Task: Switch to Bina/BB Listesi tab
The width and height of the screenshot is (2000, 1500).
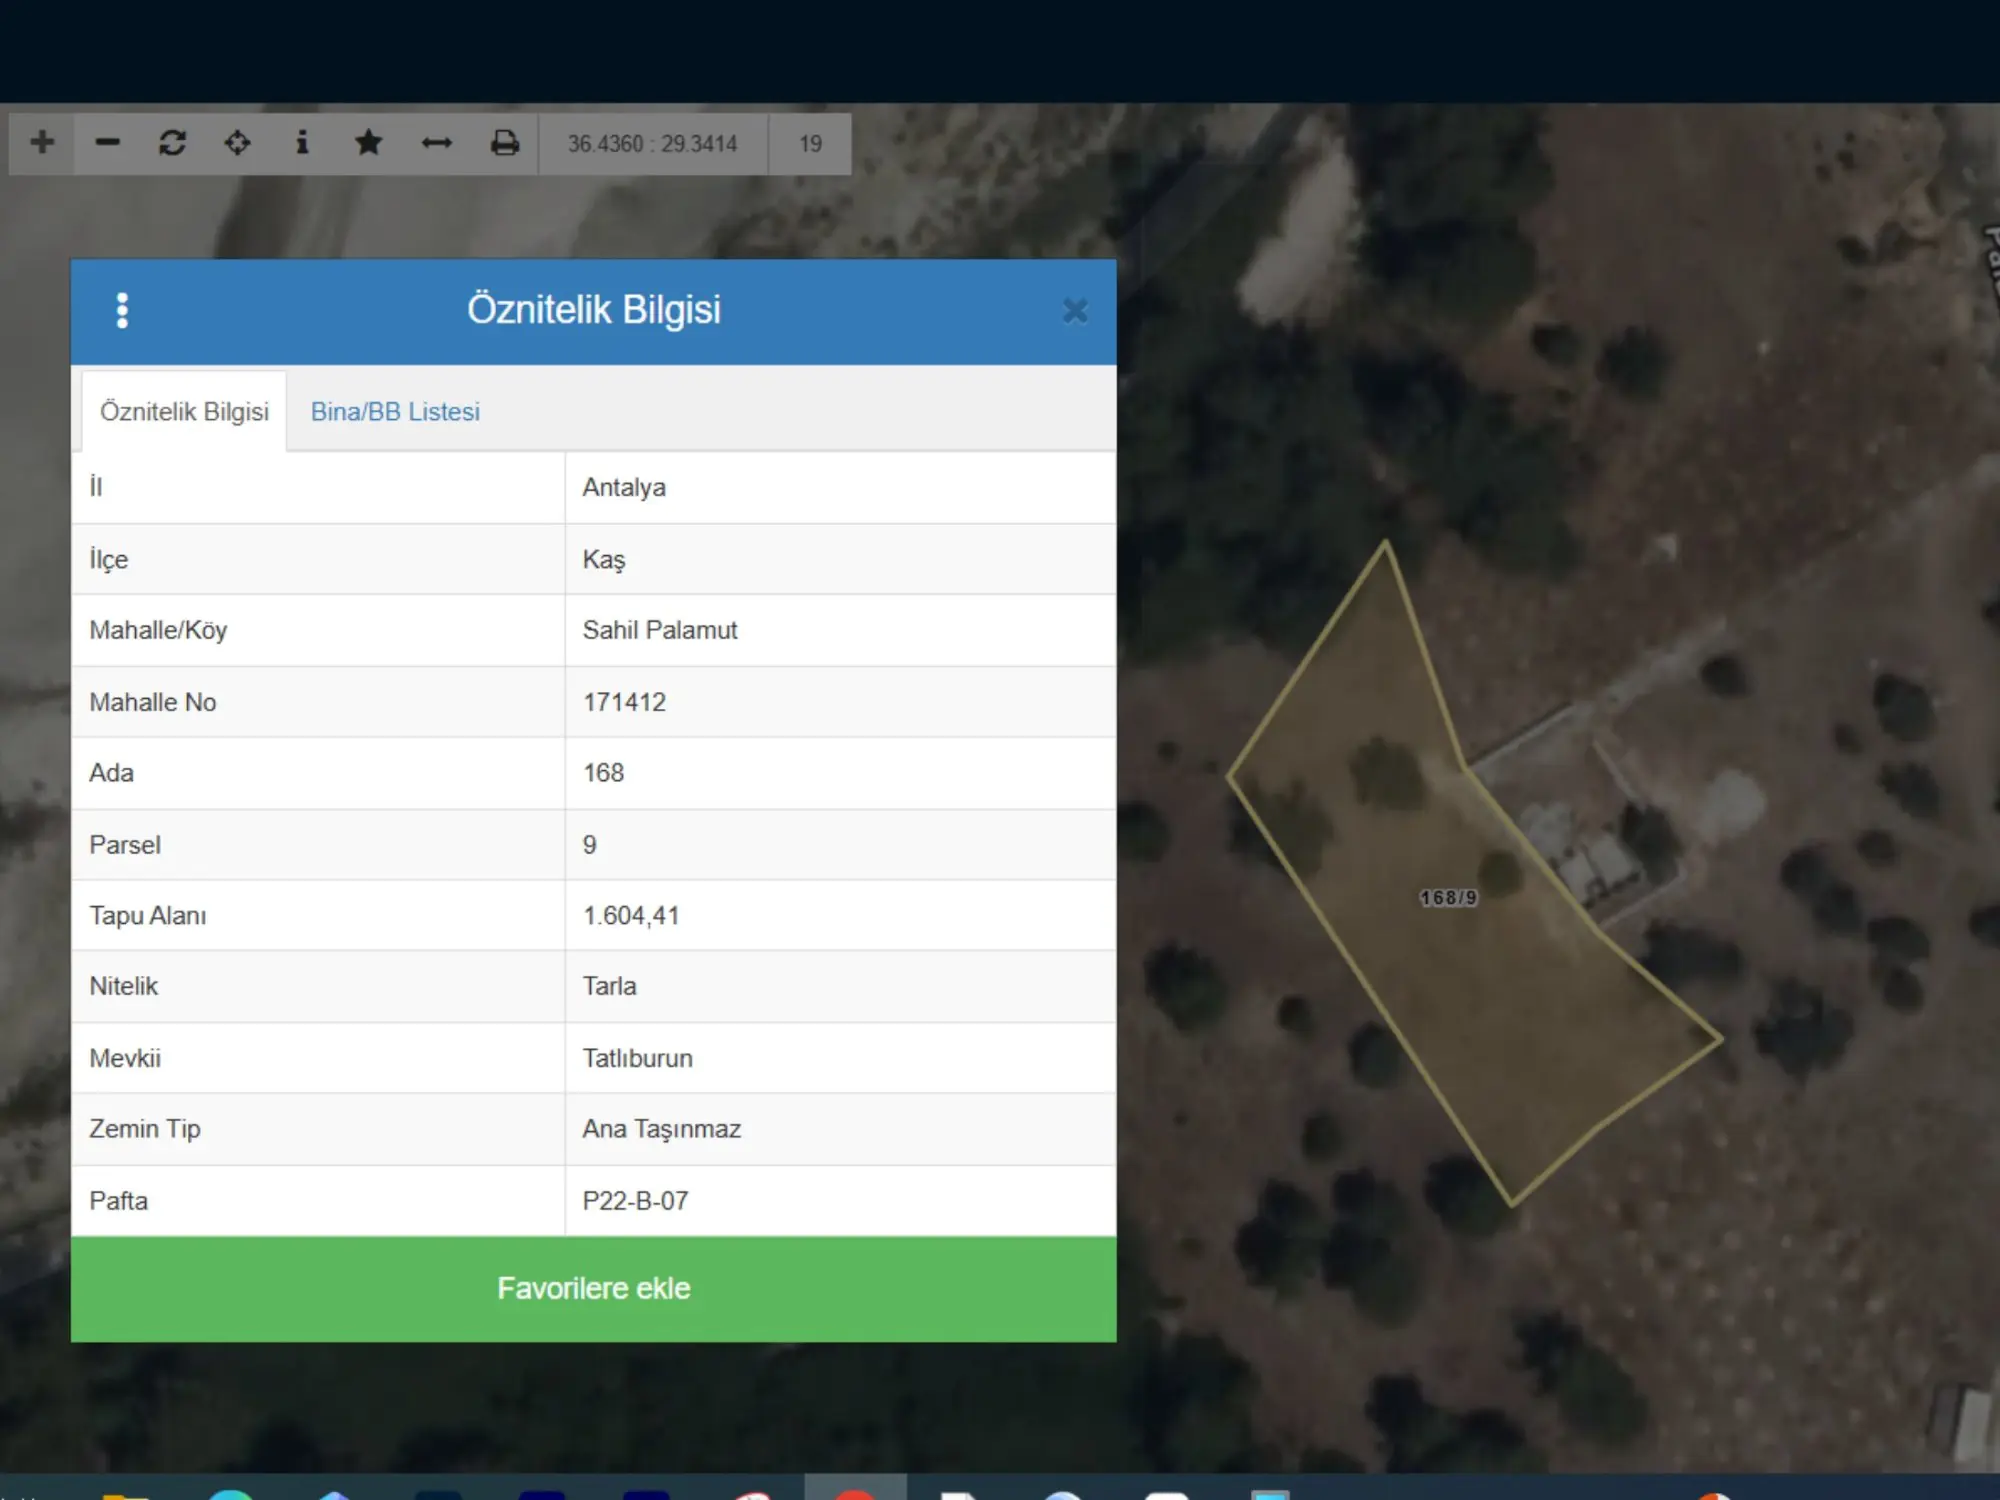Action: 395,412
